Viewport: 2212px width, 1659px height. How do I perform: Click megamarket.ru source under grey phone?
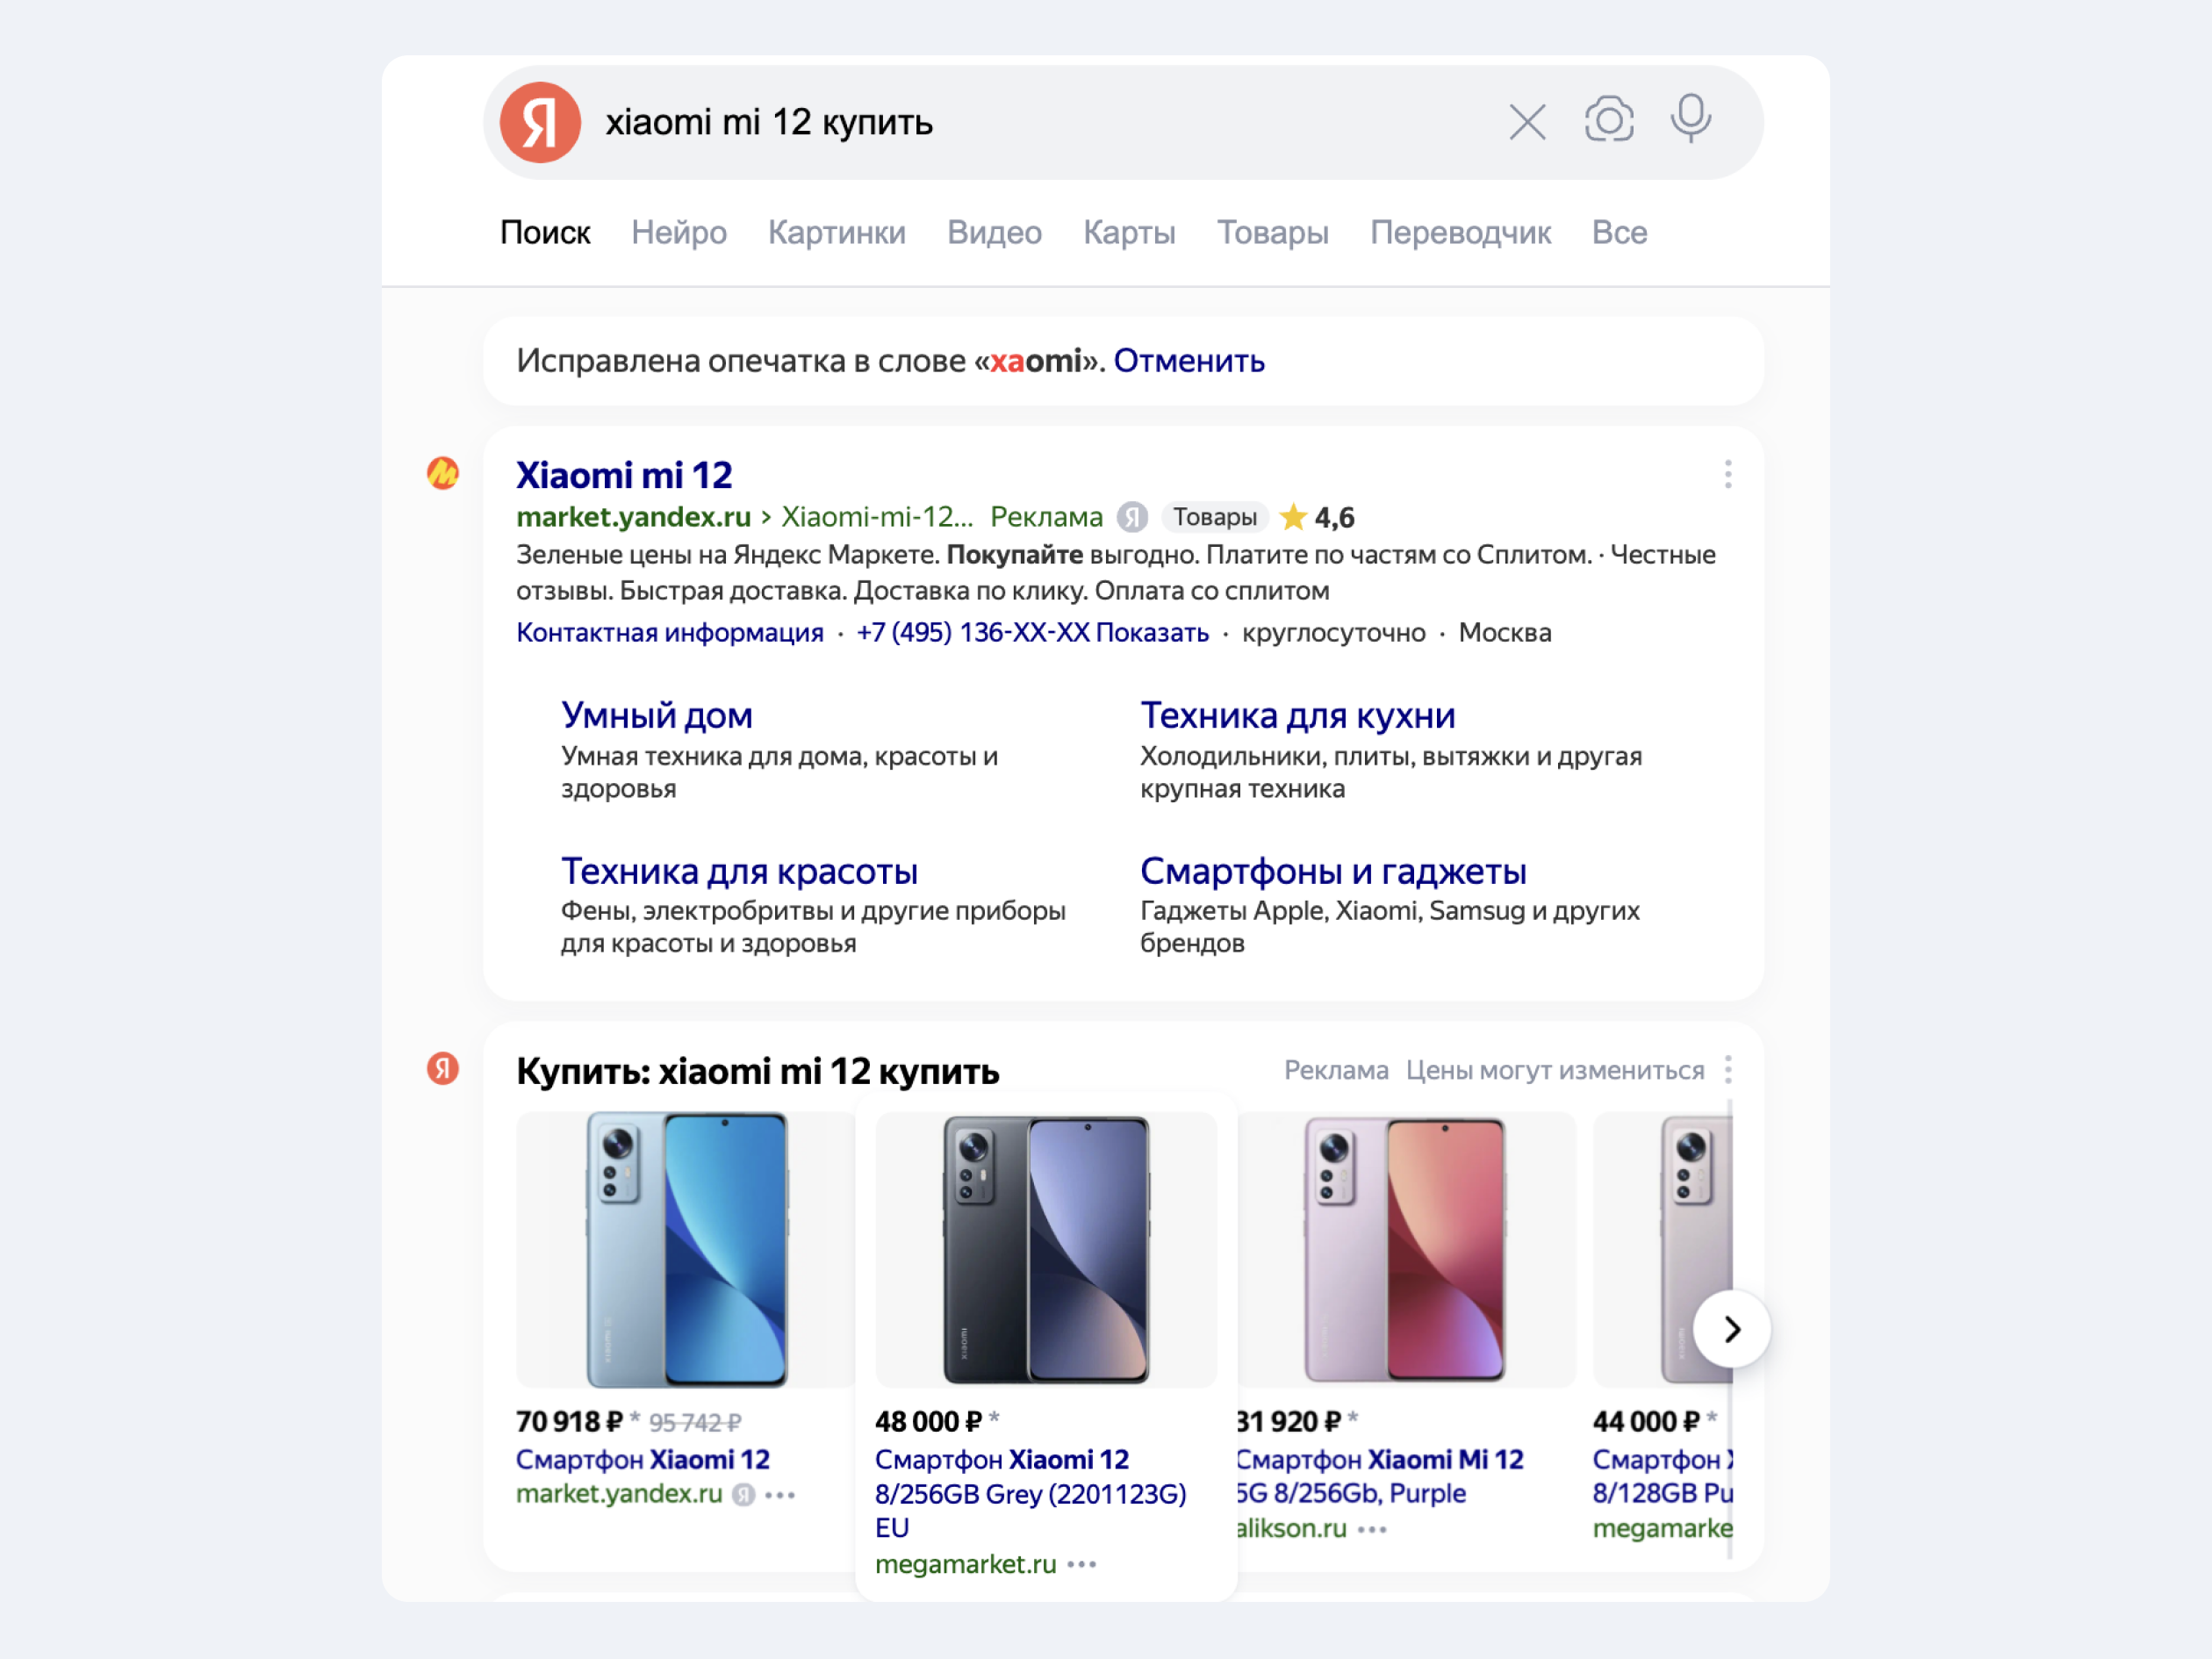click(965, 1564)
